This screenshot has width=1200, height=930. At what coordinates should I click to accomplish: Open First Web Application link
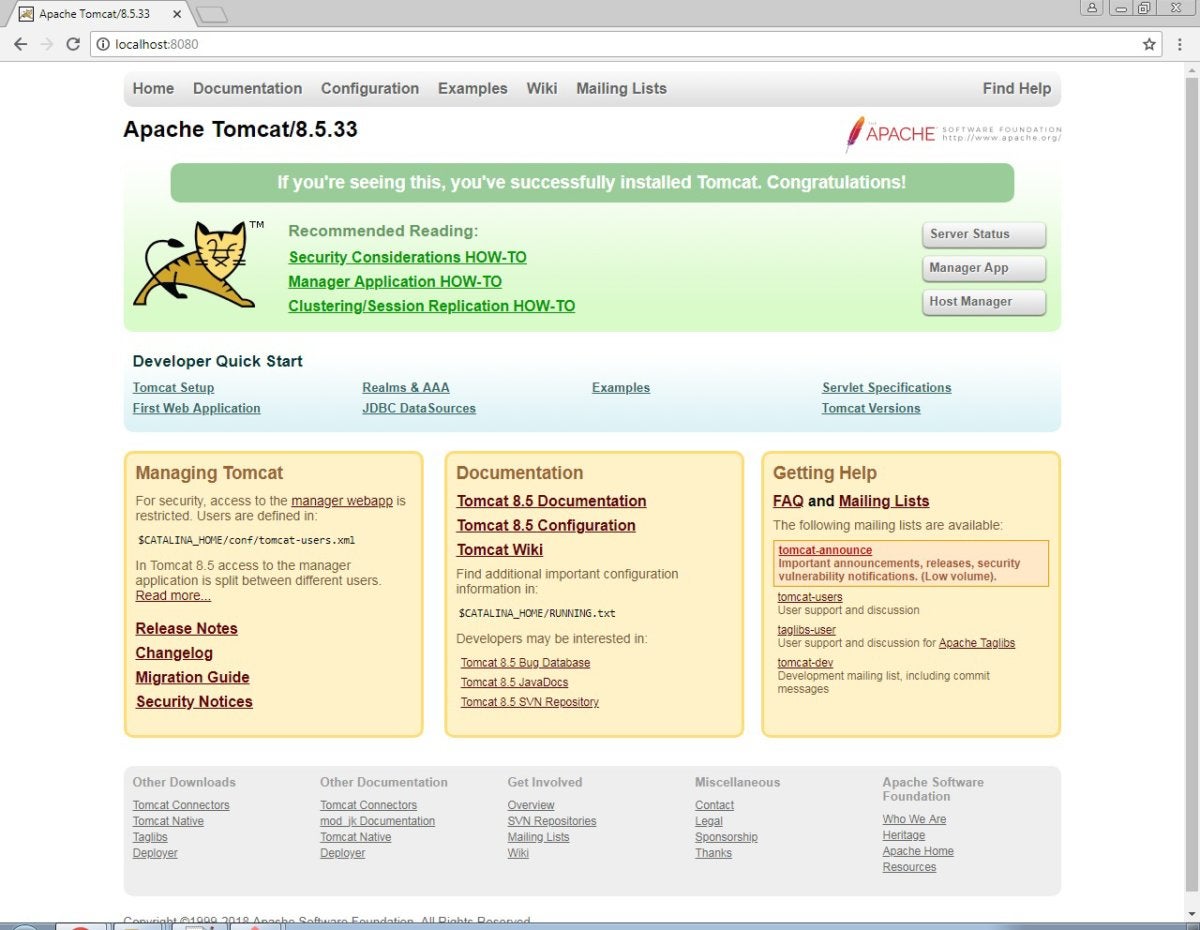click(x=196, y=408)
